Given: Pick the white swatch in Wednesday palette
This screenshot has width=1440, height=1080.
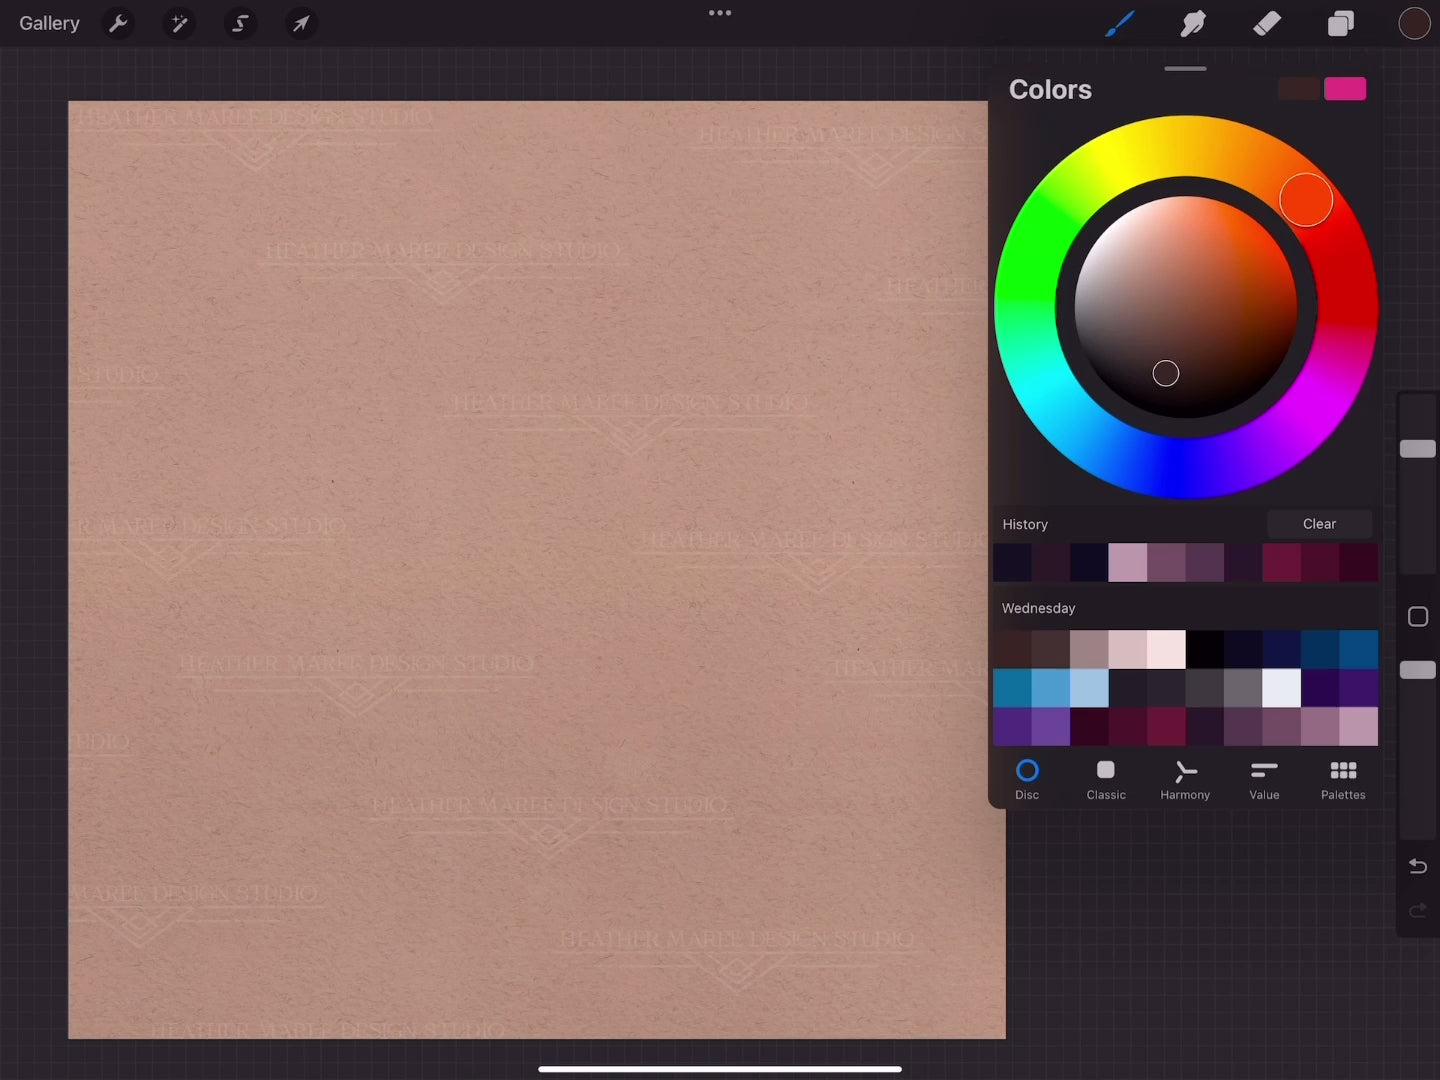Looking at the screenshot, I should tap(1281, 688).
